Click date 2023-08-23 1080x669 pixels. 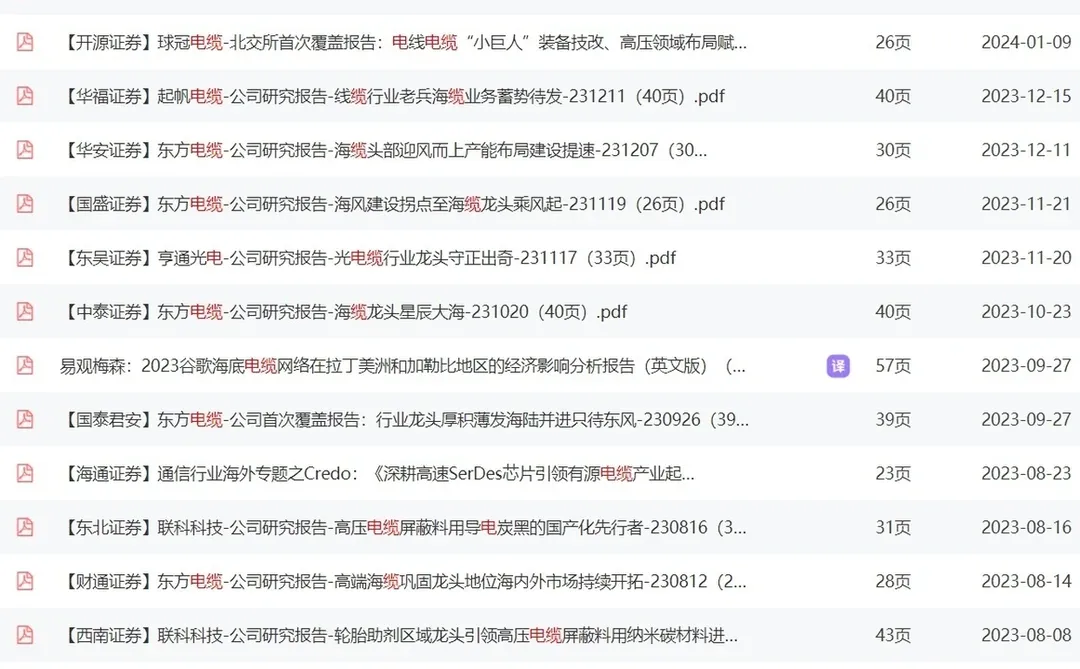click(x=1026, y=473)
